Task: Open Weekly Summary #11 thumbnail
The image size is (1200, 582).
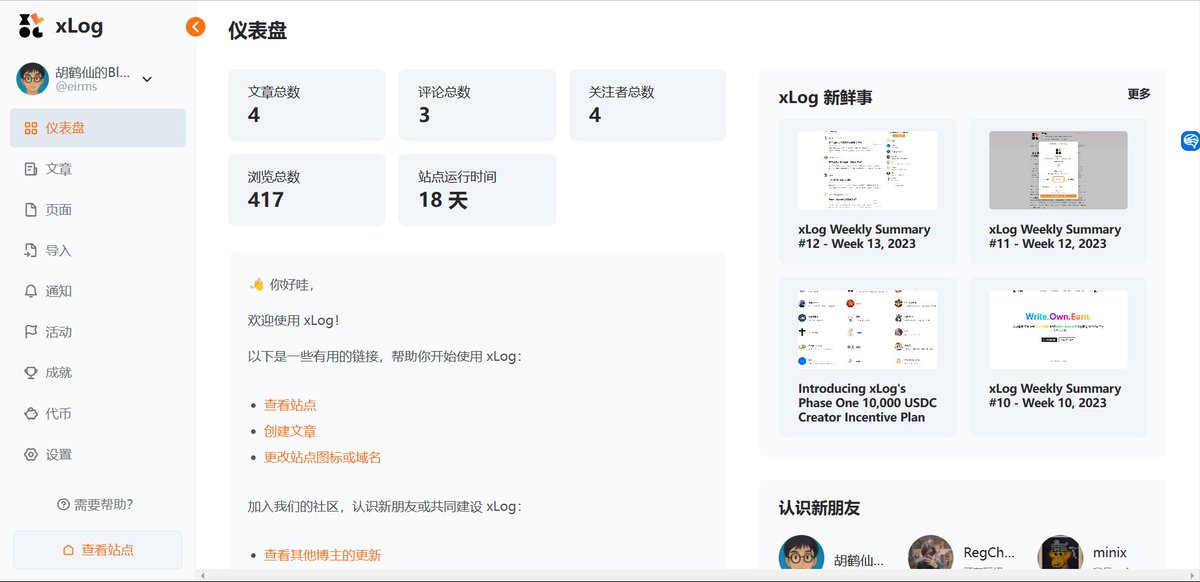Action: pos(1058,170)
